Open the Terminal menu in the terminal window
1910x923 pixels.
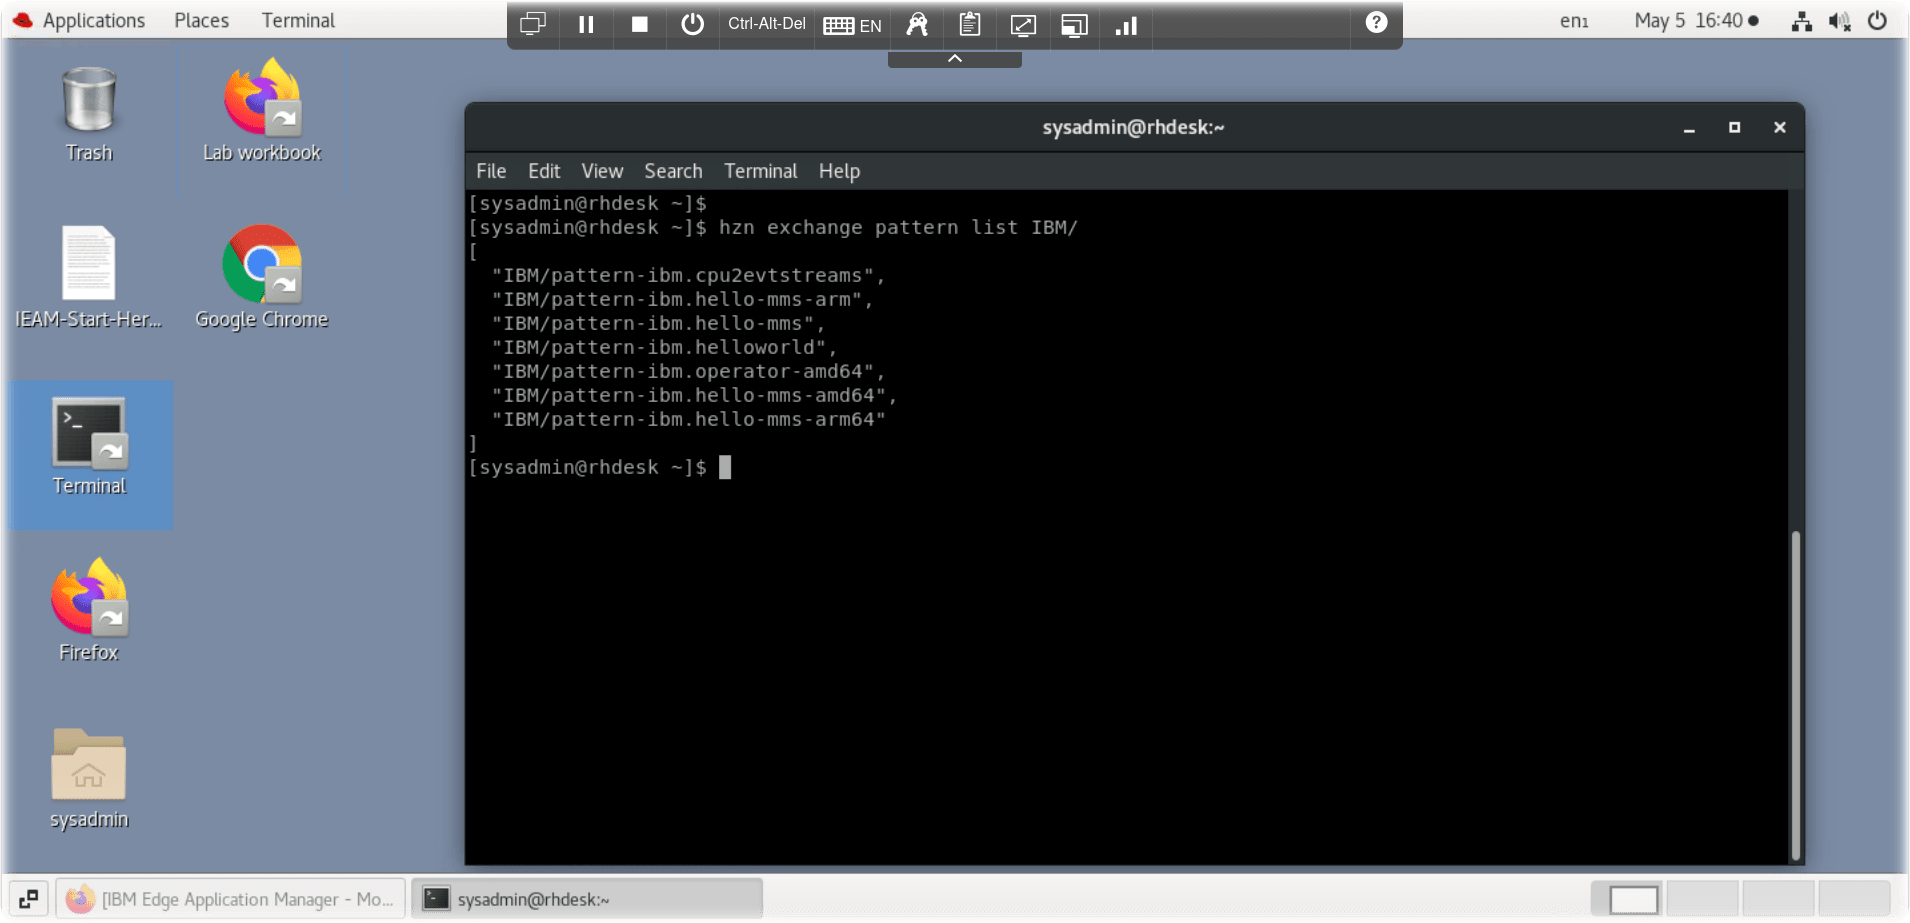pyautogui.click(x=760, y=171)
